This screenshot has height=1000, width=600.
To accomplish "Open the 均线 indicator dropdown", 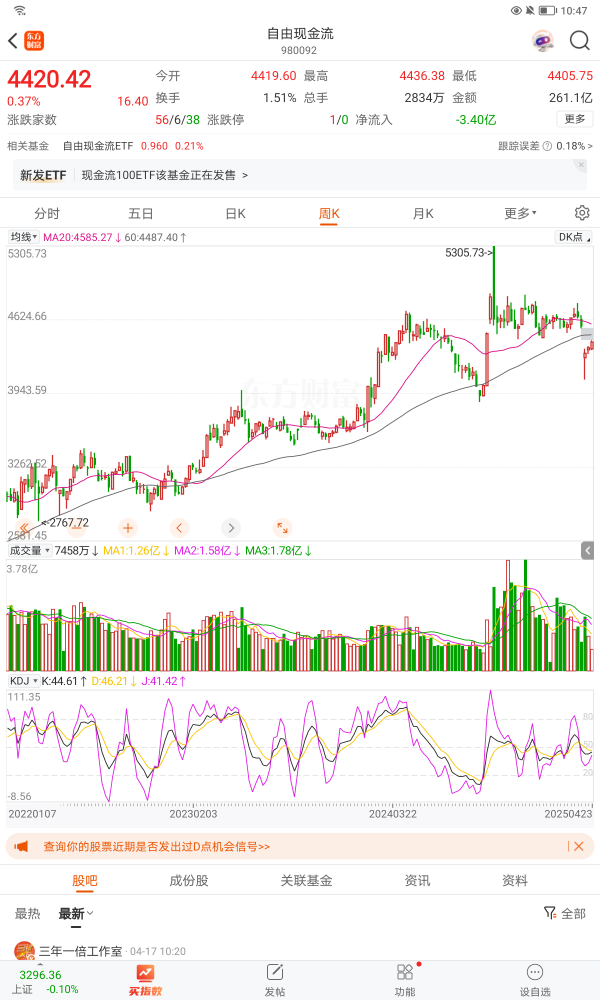I will [x=23, y=237].
